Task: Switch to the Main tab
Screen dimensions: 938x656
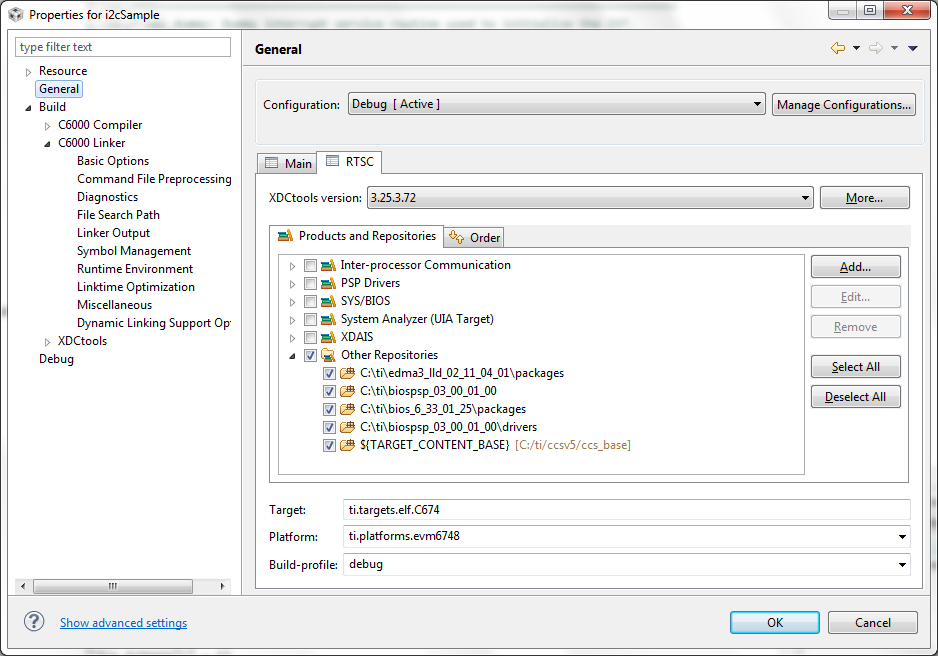Action: [x=288, y=163]
